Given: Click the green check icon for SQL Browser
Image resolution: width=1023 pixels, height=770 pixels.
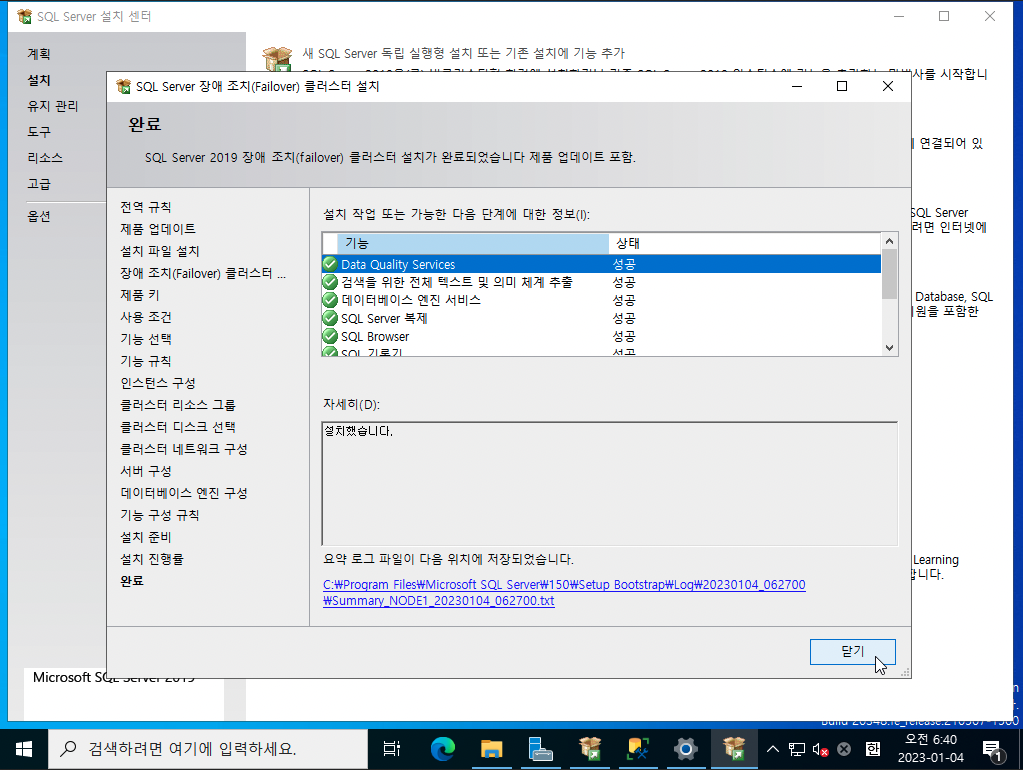Looking at the screenshot, I should tap(330, 337).
